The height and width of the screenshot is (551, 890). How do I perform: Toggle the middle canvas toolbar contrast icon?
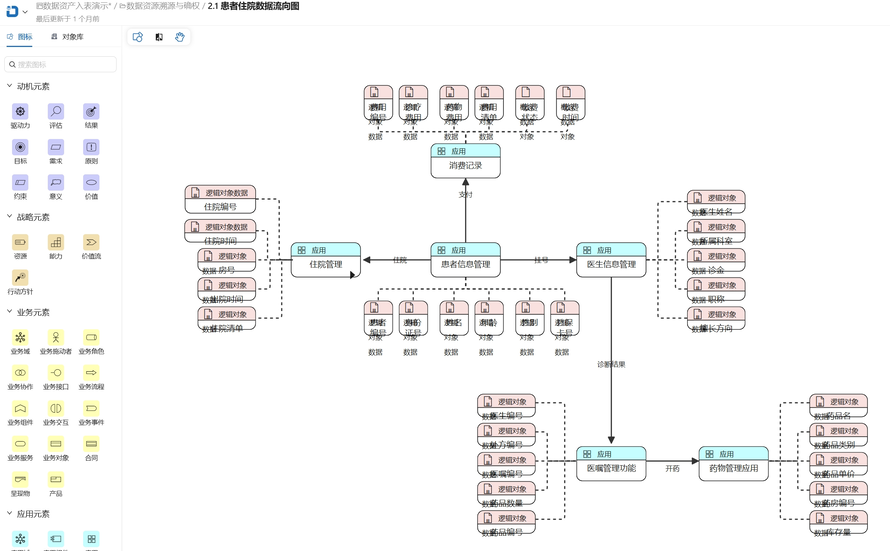159,37
